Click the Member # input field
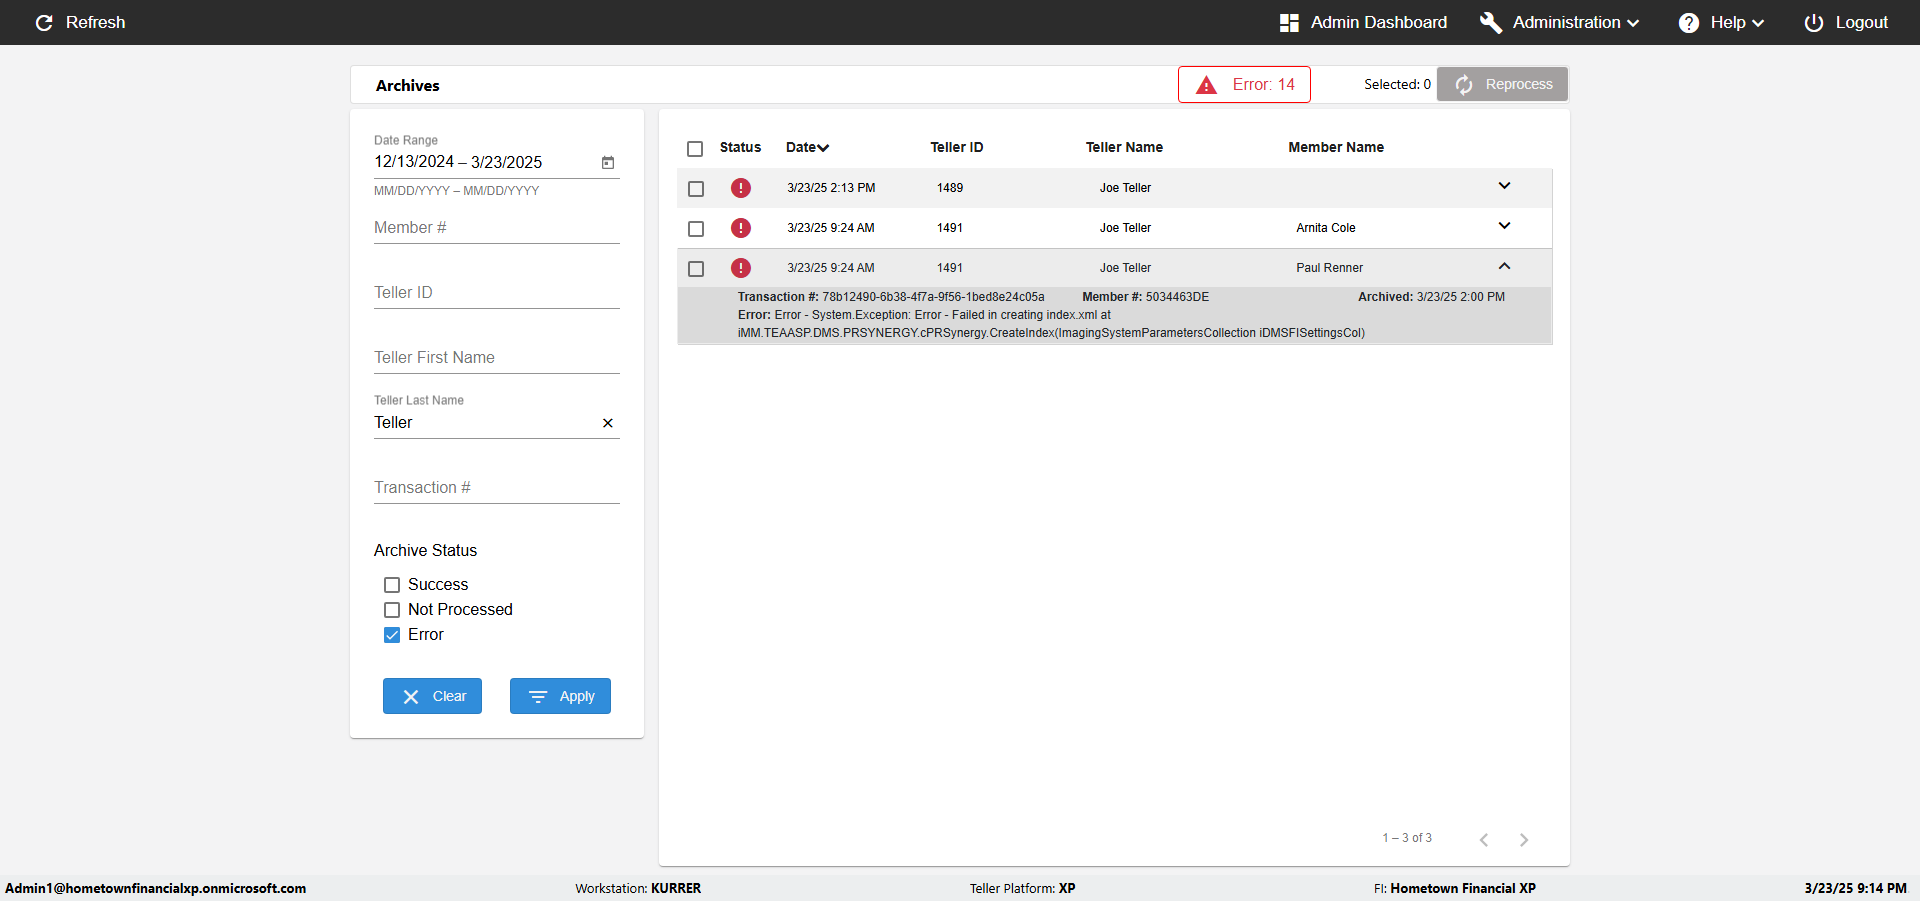This screenshot has height=901, width=1920. [497, 228]
